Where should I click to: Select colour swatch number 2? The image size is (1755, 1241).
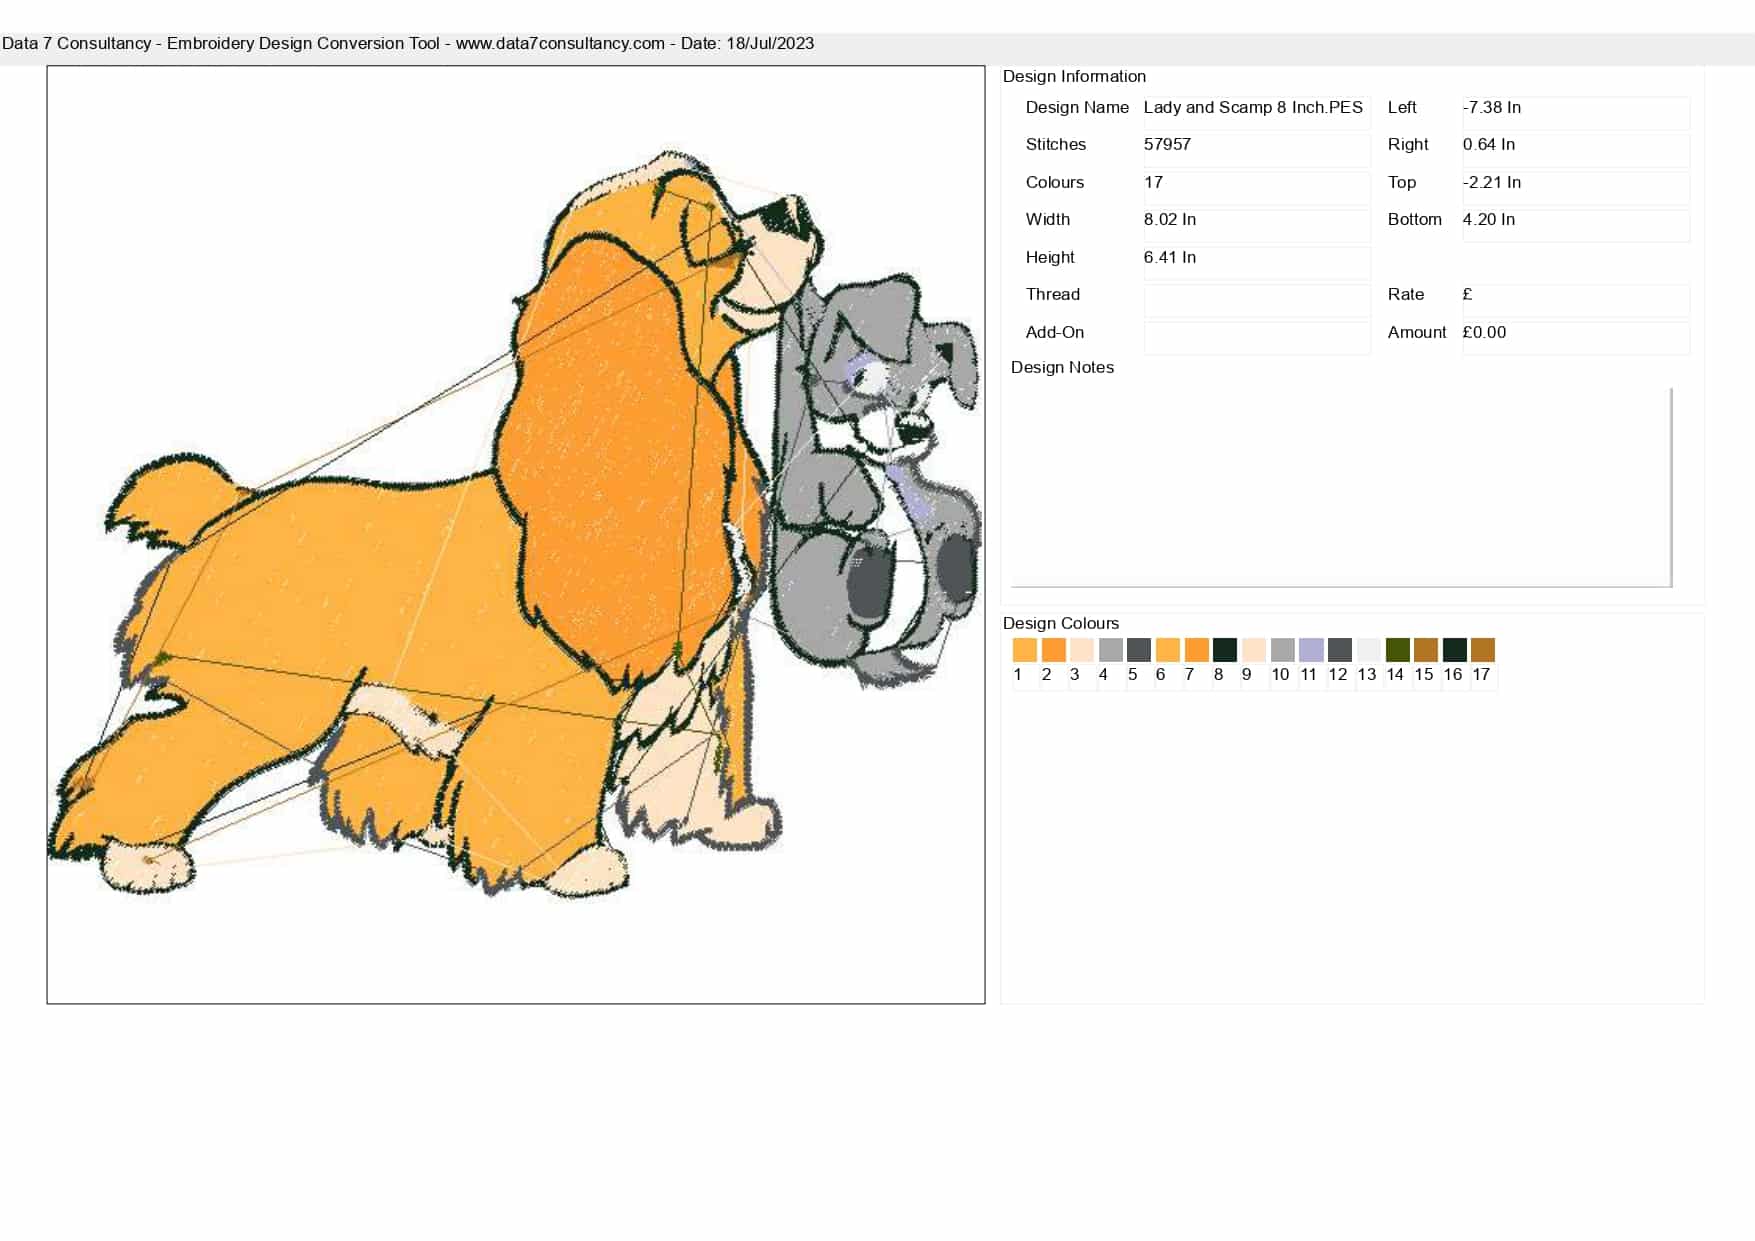(x=1053, y=650)
